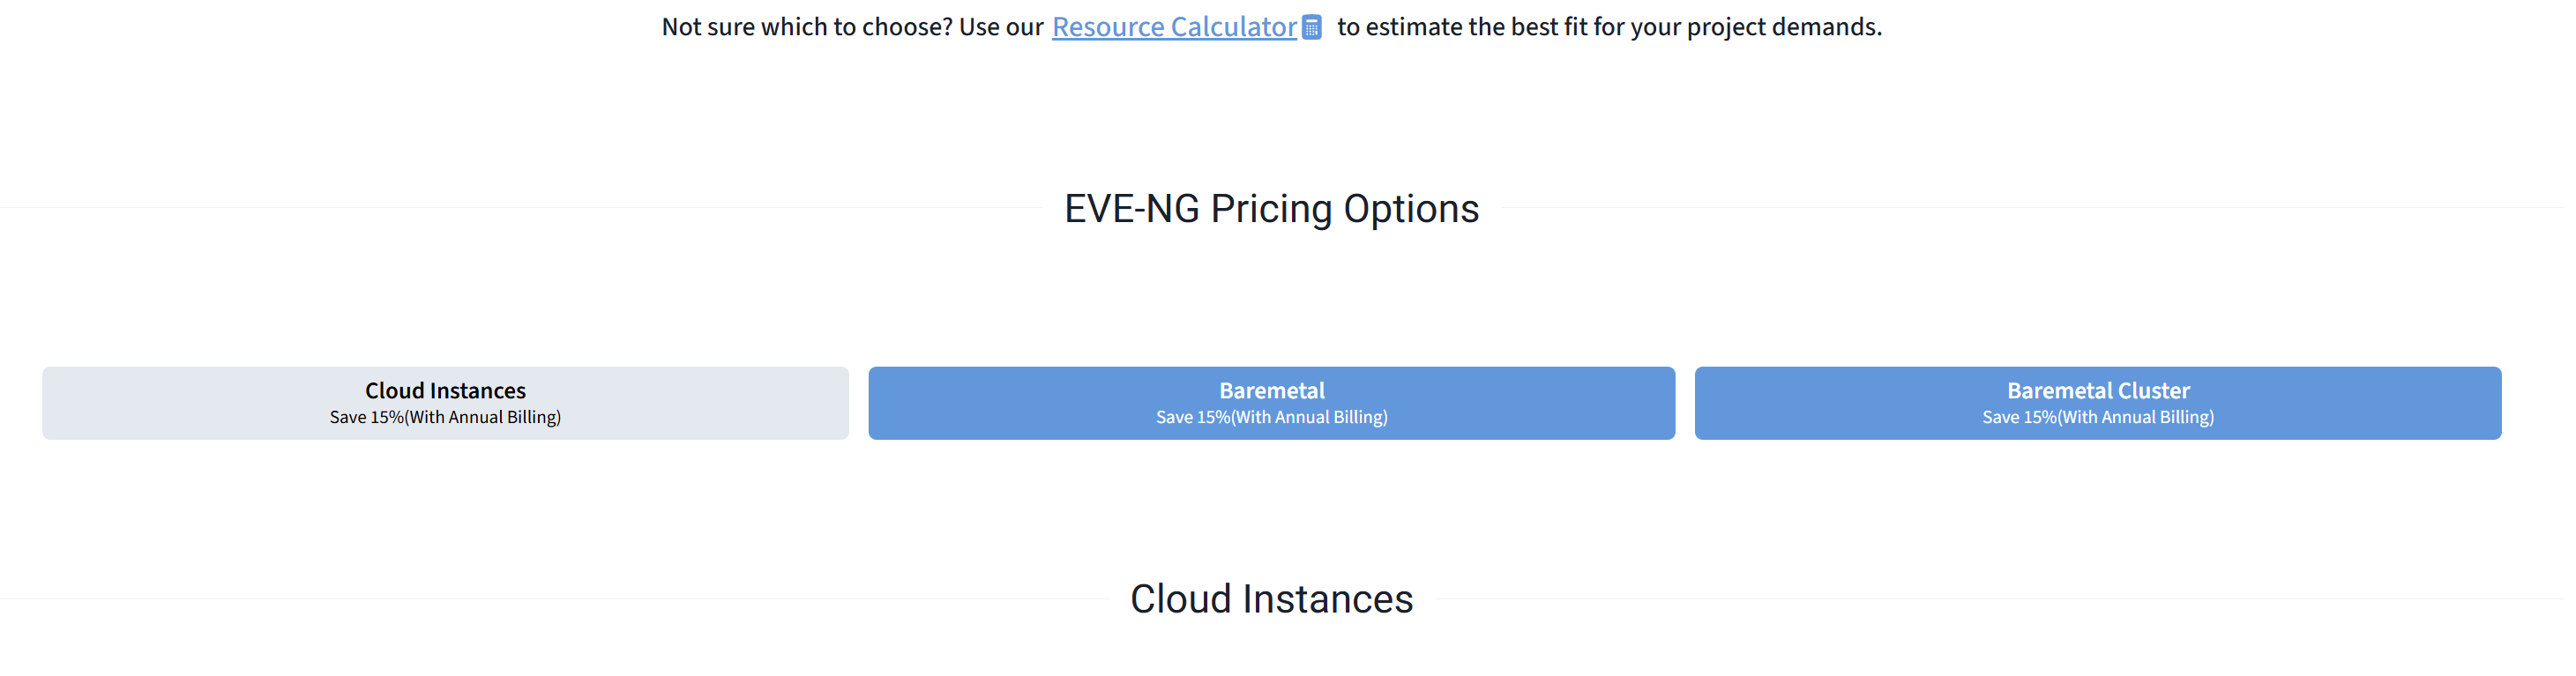Screen dimensions: 2576x676
Task: Click the bold 'Baremetal Cluster' title text
Action: [x=2097, y=390]
